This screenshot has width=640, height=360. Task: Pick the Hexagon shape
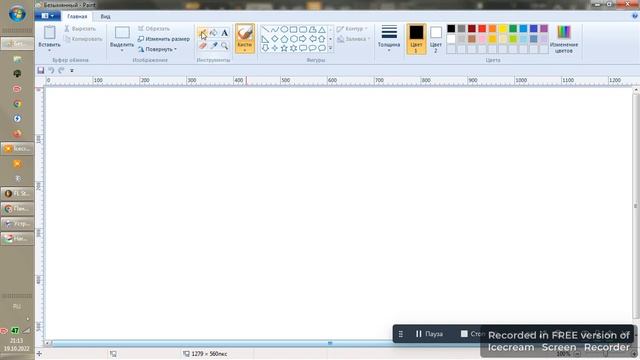coord(293,39)
